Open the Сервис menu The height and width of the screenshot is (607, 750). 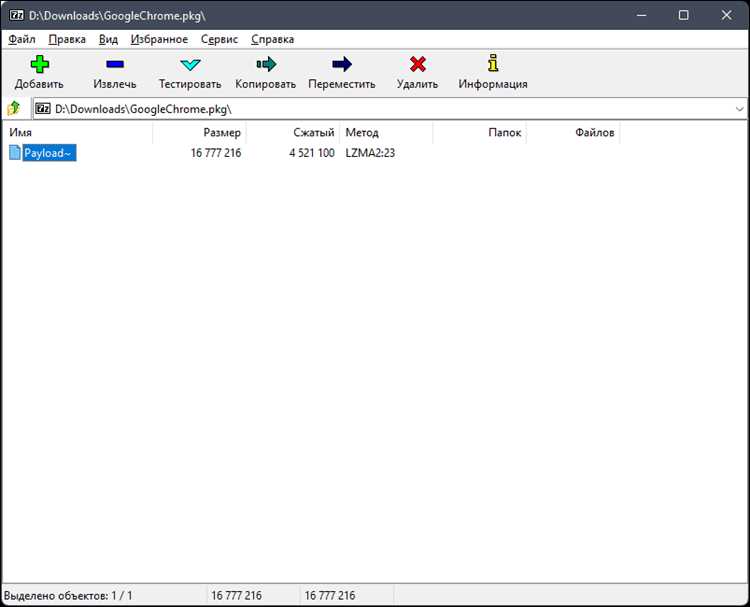(219, 39)
